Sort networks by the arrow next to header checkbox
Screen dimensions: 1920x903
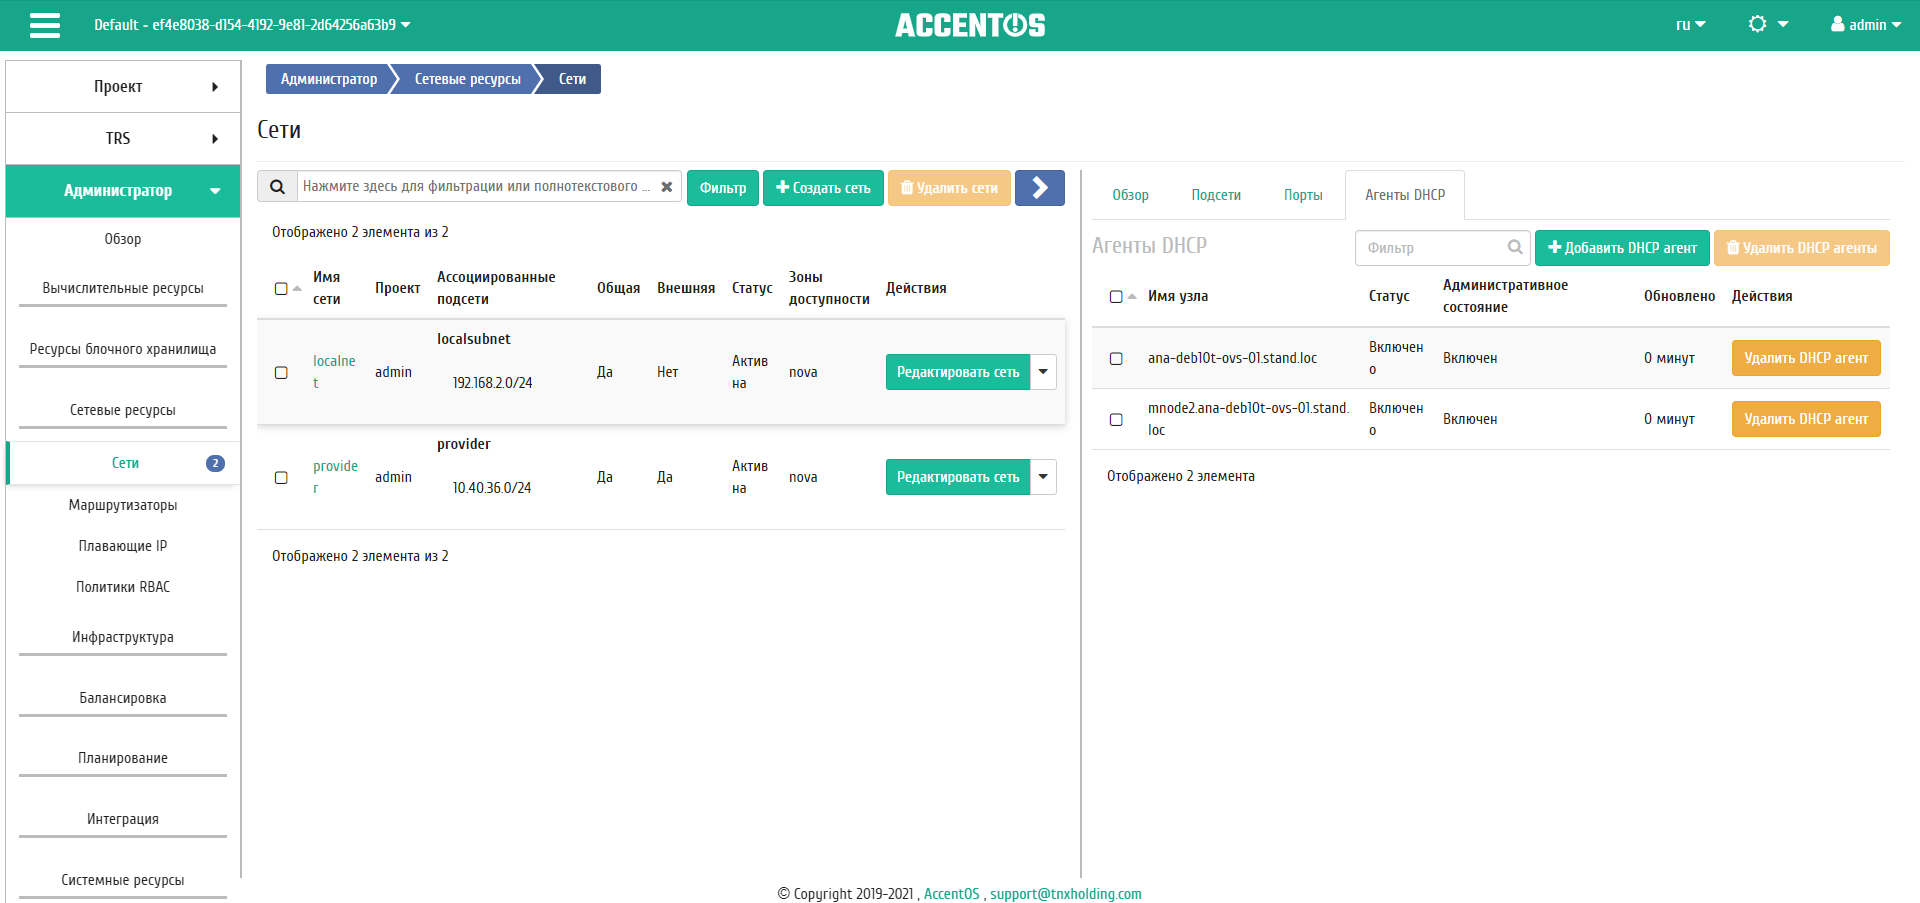point(297,288)
